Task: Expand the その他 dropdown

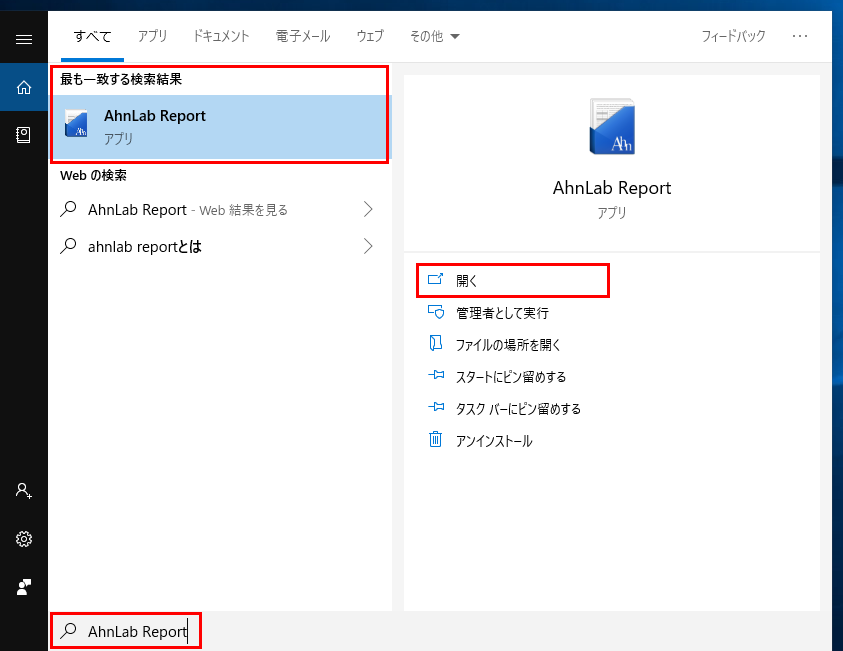Action: point(434,37)
